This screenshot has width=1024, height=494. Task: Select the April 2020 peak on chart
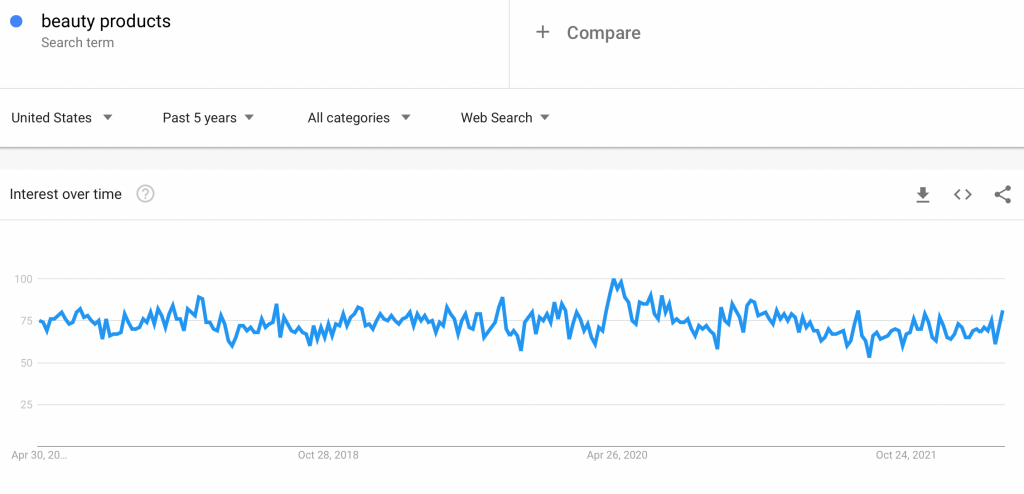[613, 280]
